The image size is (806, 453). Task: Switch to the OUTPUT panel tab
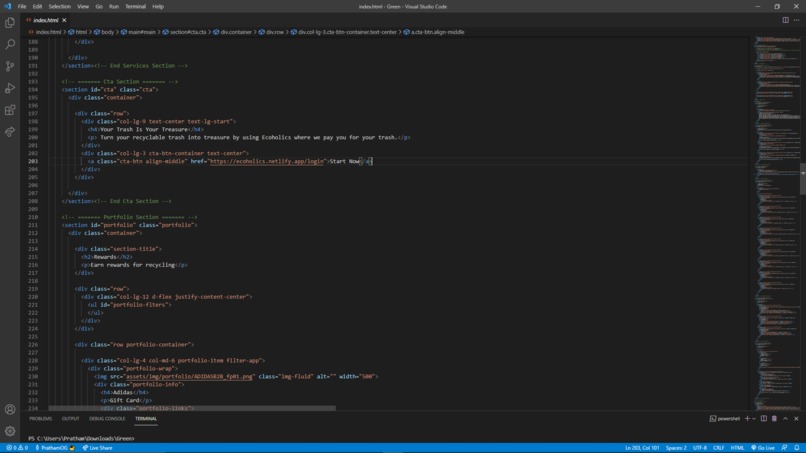click(x=70, y=419)
